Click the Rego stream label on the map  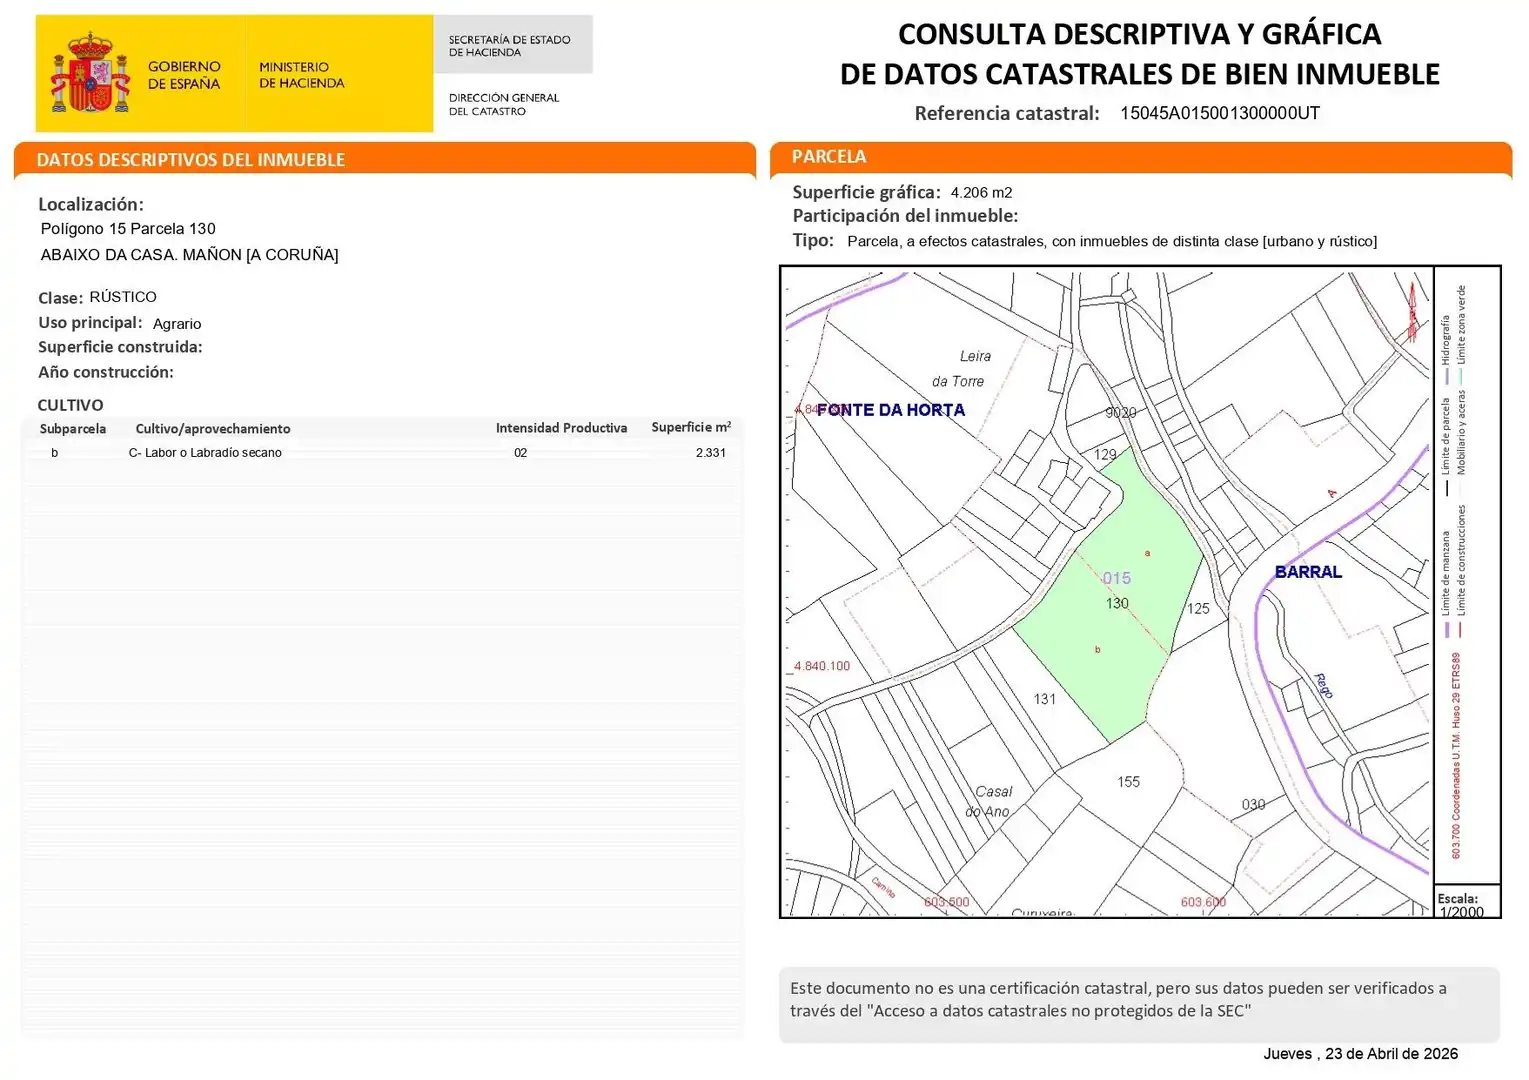(x=1323, y=686)
